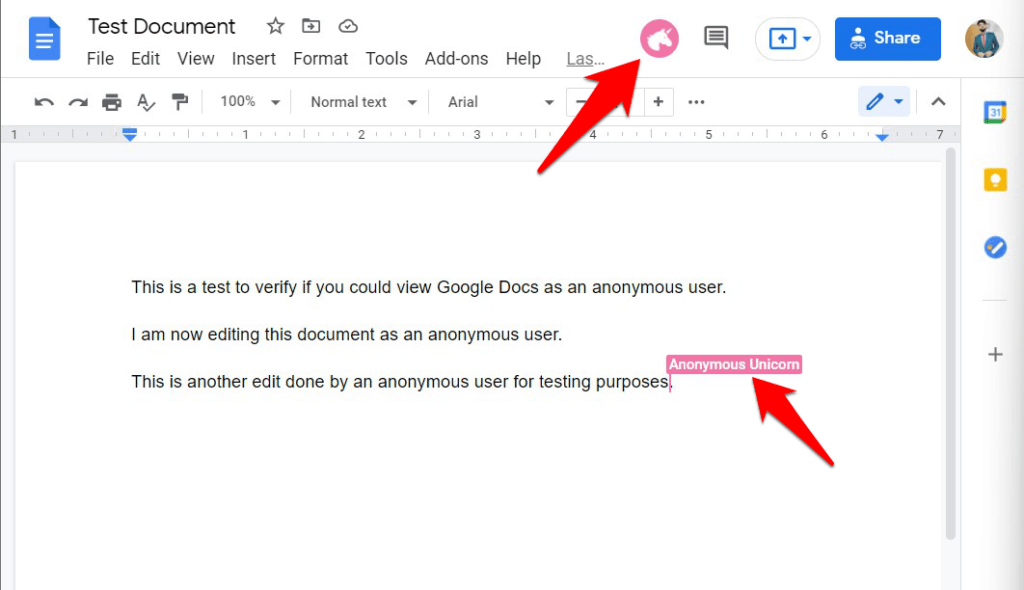Click the Print icon

112,101
